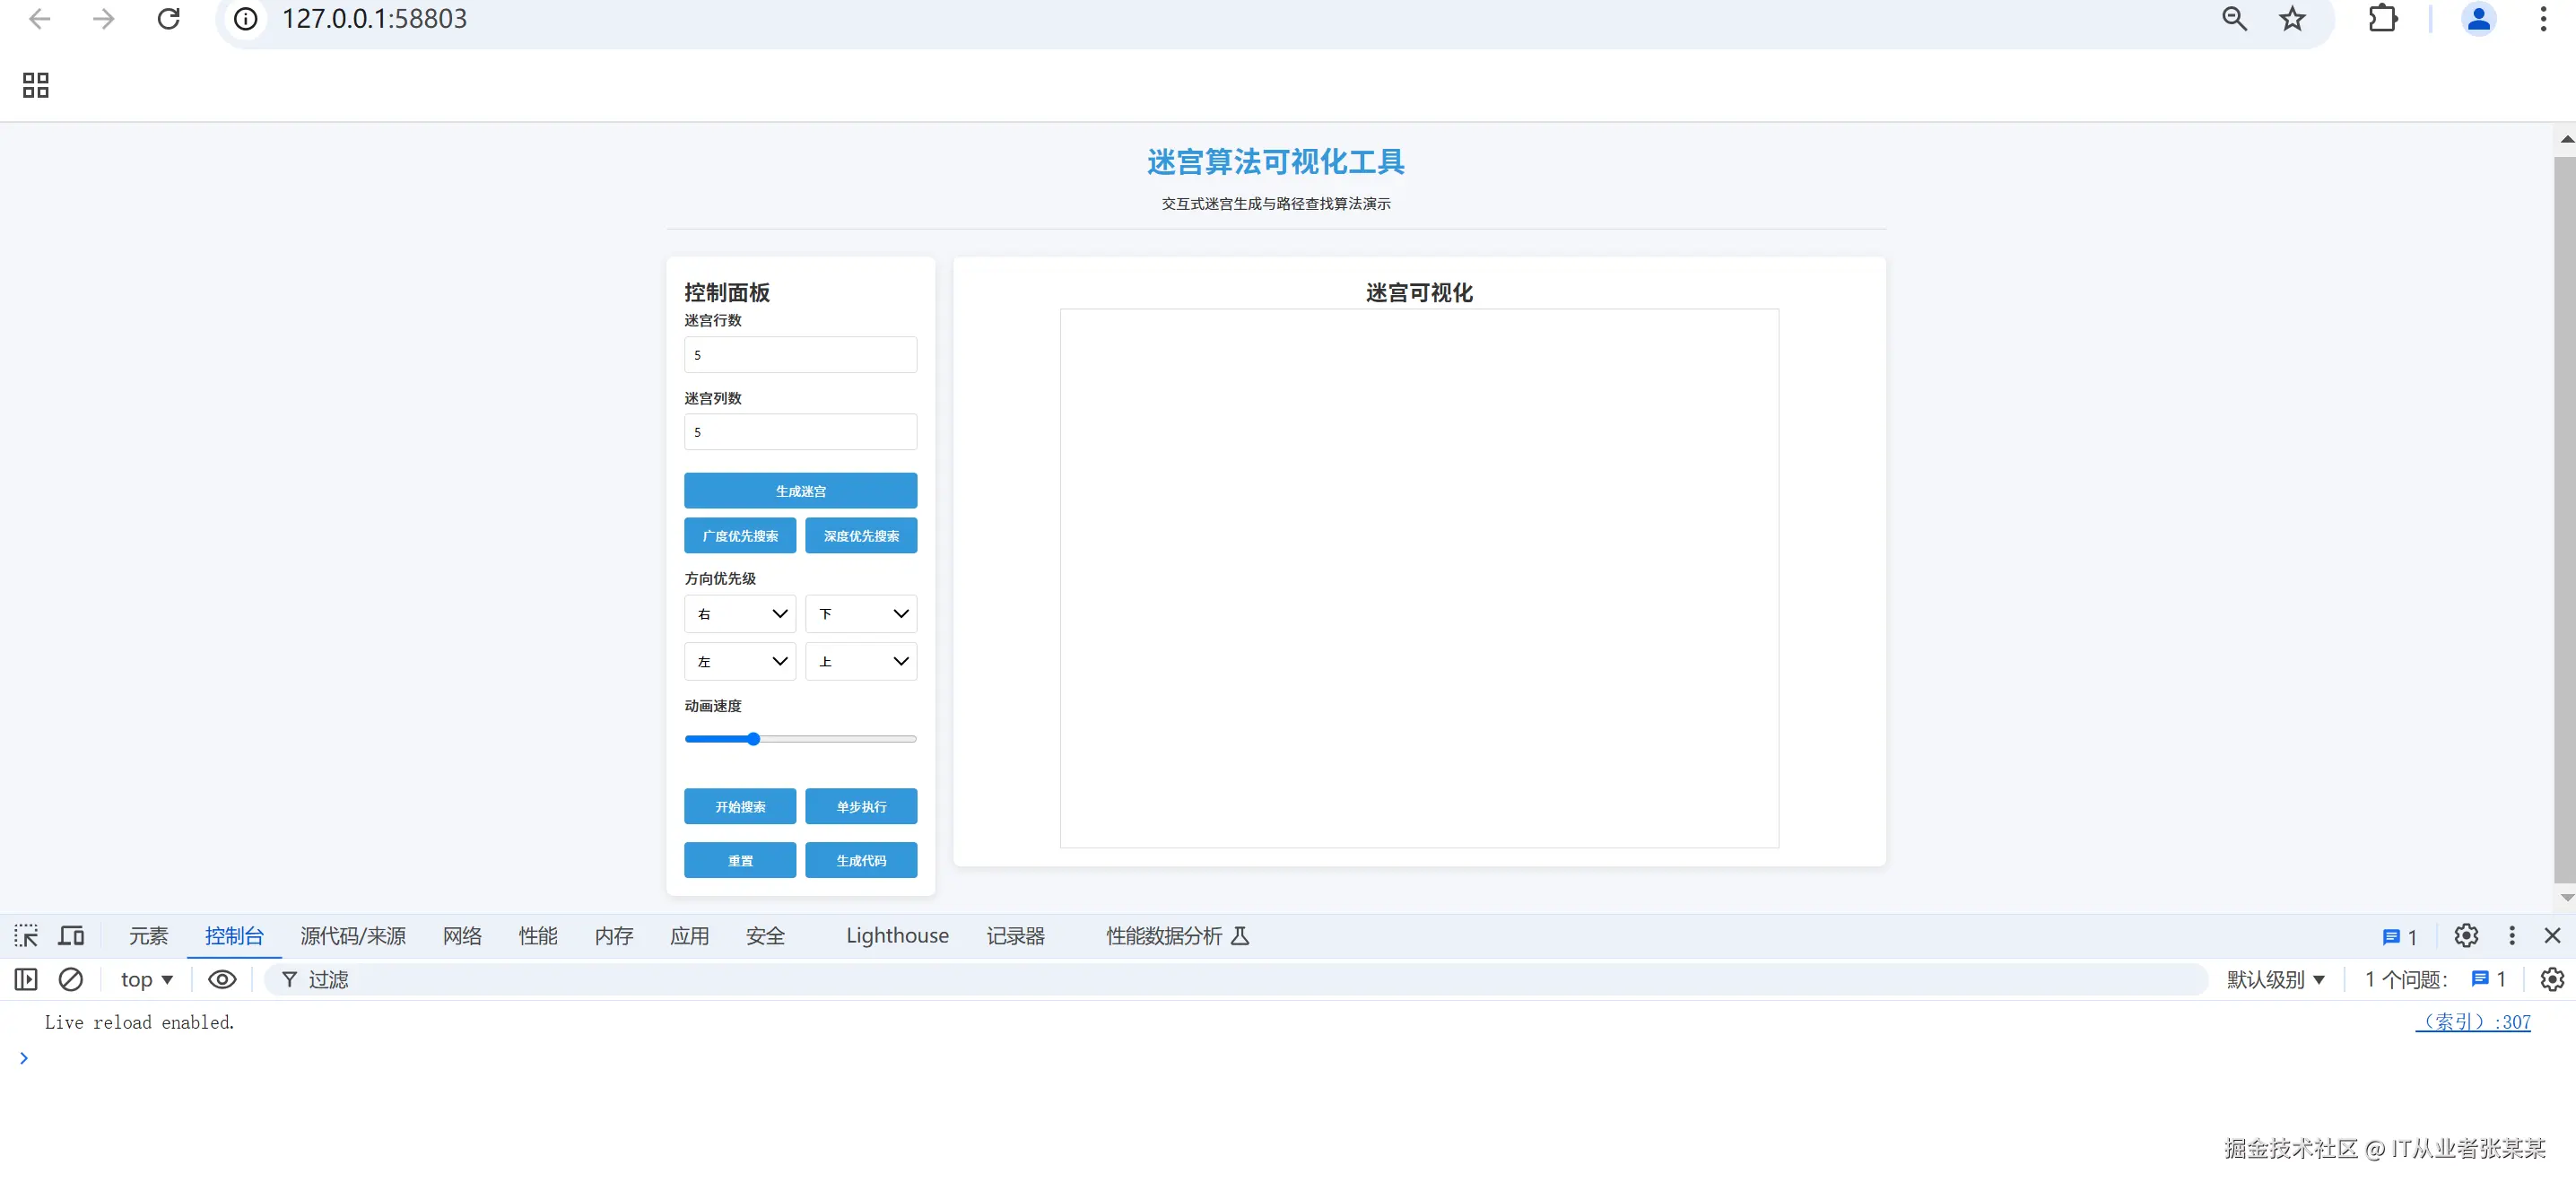This screenshot has height=1191, width=2576.
Task: Open the 默认级别 log level dropdown
Action: pos(2276,980)
